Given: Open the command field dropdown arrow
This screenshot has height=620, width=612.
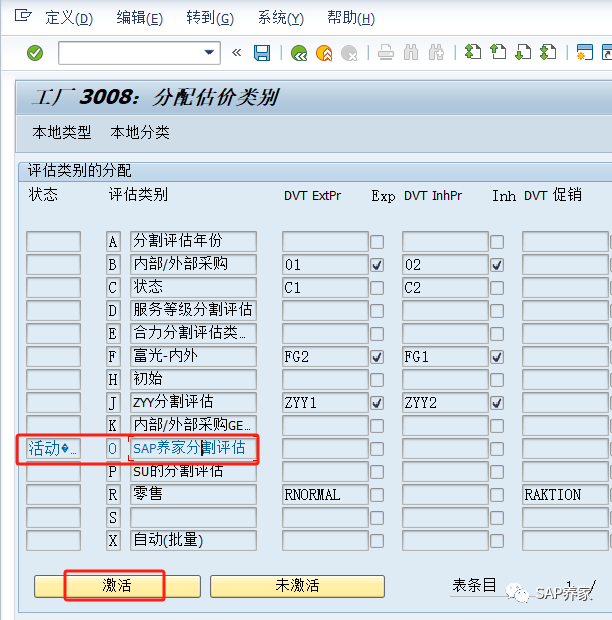Looking at the screenshot, I should coord(209,52).
